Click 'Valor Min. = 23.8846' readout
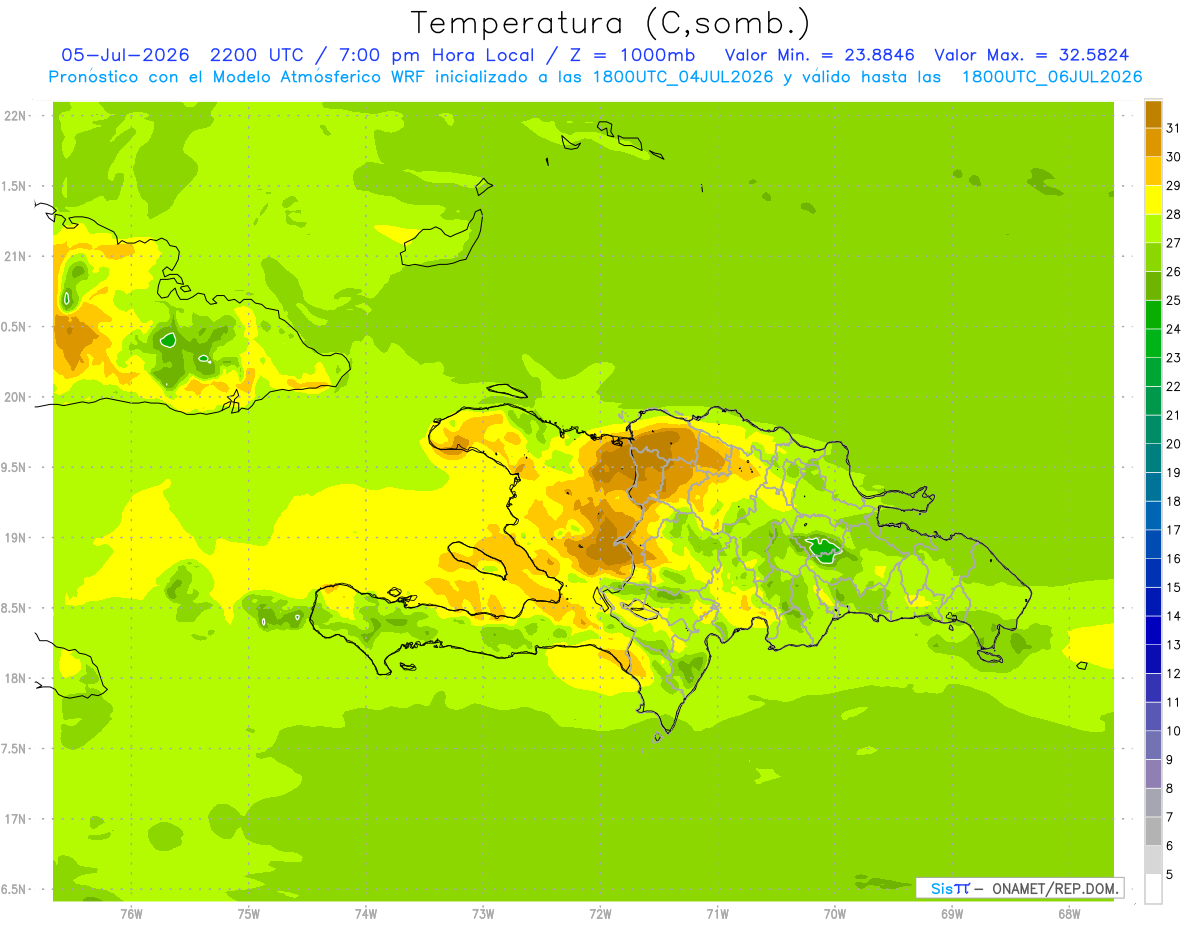1200x927 pixels. point(818,55)
